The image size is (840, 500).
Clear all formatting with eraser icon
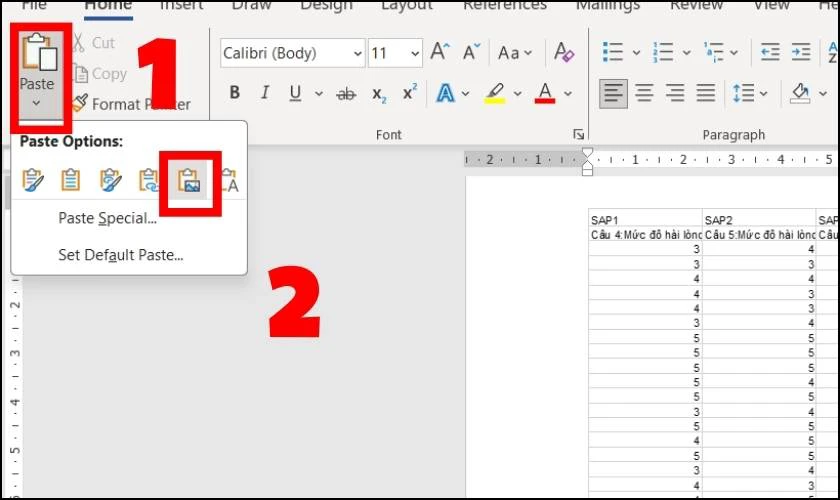coord(564,52)
